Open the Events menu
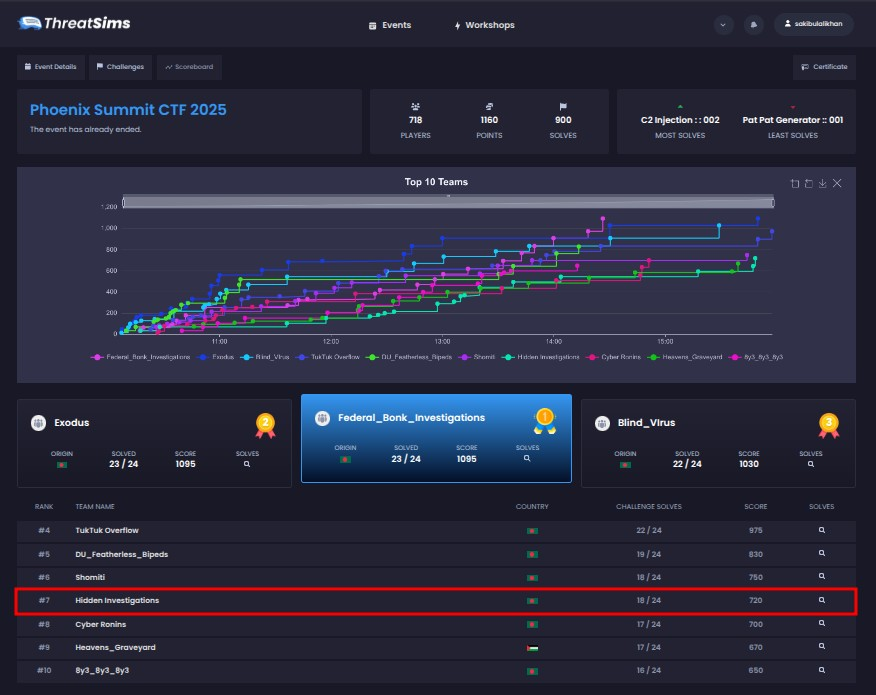 tap(390, 25)
